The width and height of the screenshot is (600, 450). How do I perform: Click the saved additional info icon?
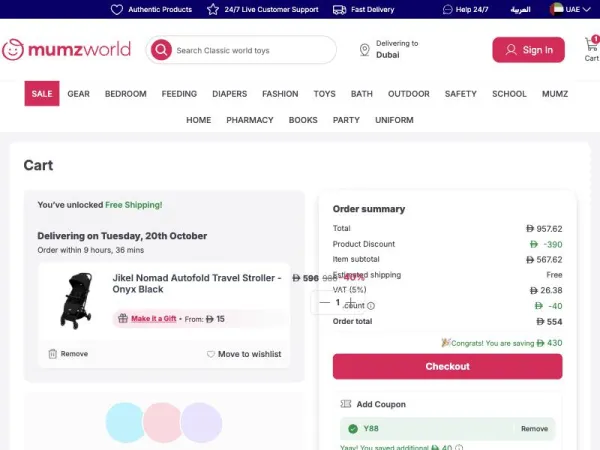coord(459,447)
